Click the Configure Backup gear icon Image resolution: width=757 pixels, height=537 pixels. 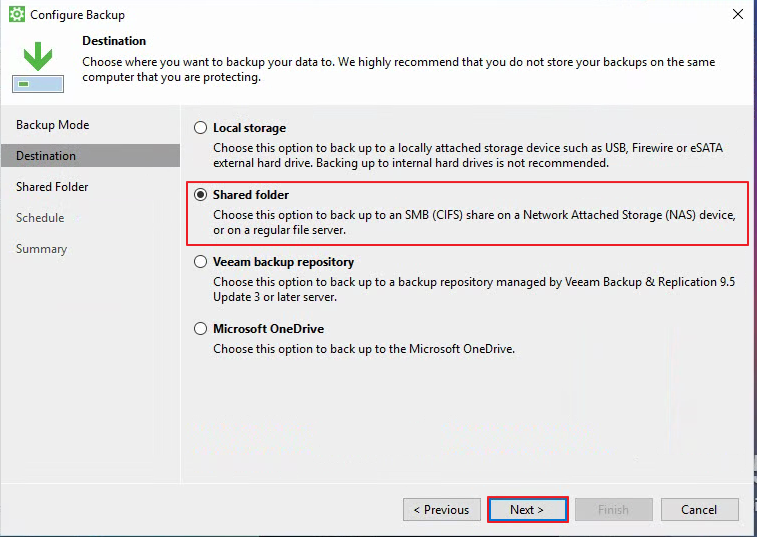click(16, 14)
